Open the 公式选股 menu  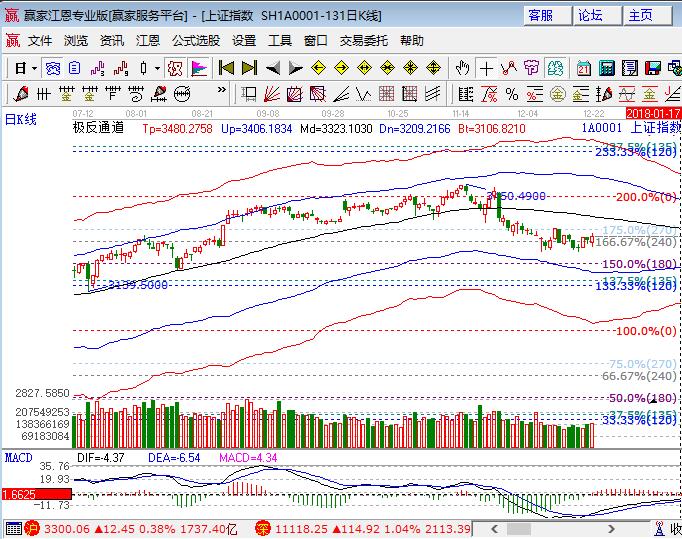195,41
